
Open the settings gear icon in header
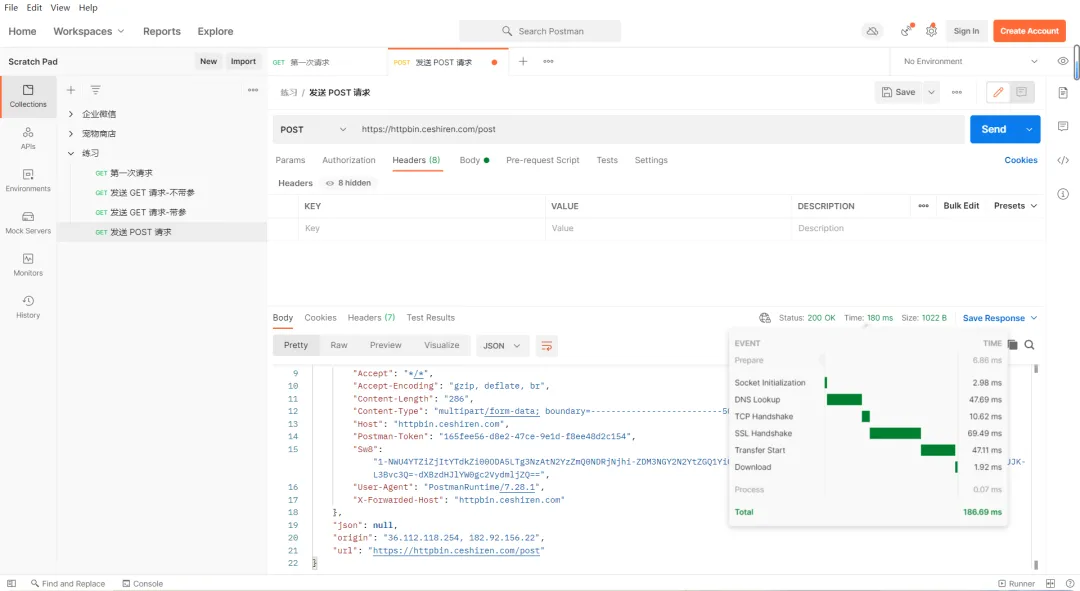point(931,31)
